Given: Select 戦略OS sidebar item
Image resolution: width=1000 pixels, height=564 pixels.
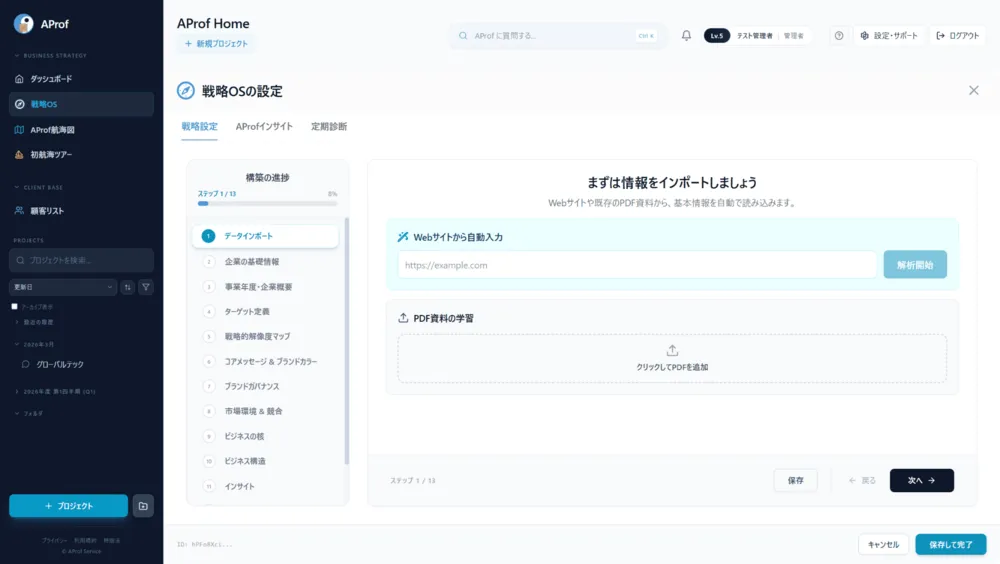Looking at the screenshot, I should point(81,104).
